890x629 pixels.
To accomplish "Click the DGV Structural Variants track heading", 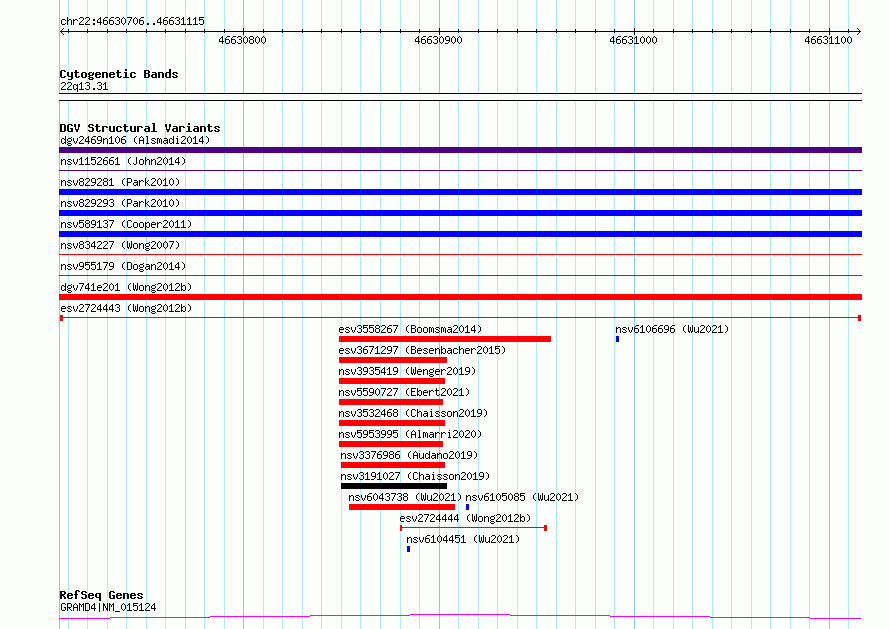I will (140, 128).
